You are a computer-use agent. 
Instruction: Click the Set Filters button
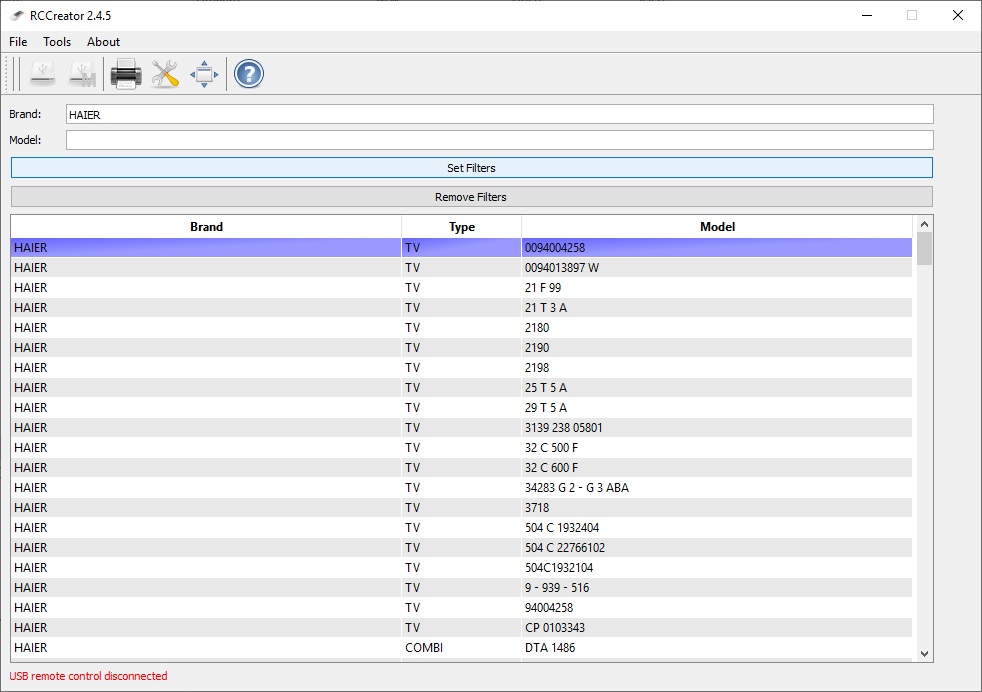(x=471, y=167)
